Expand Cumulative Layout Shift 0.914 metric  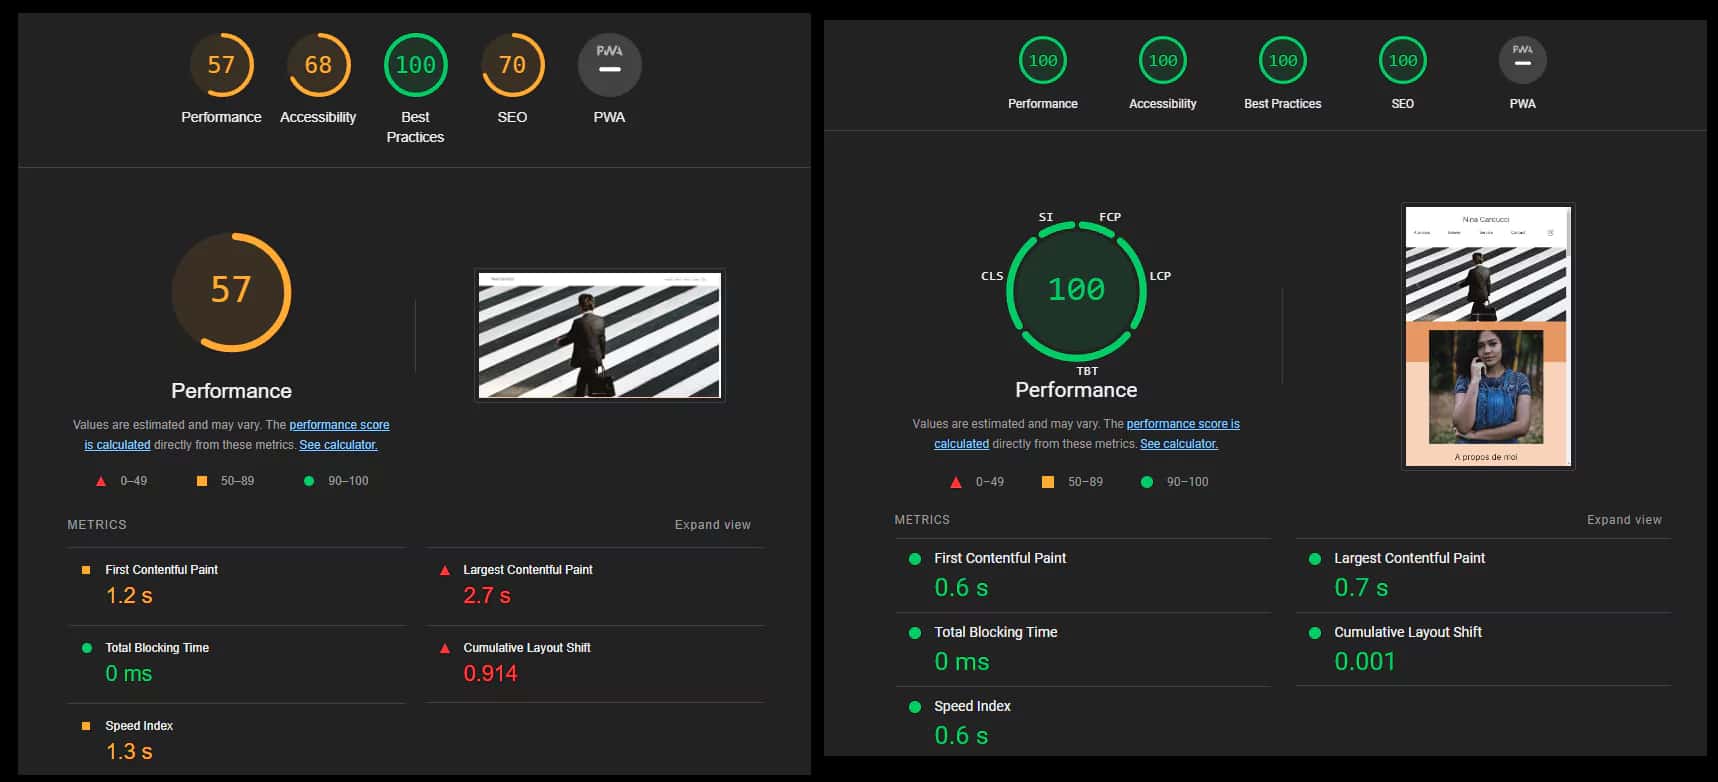[x=595, y=664]
